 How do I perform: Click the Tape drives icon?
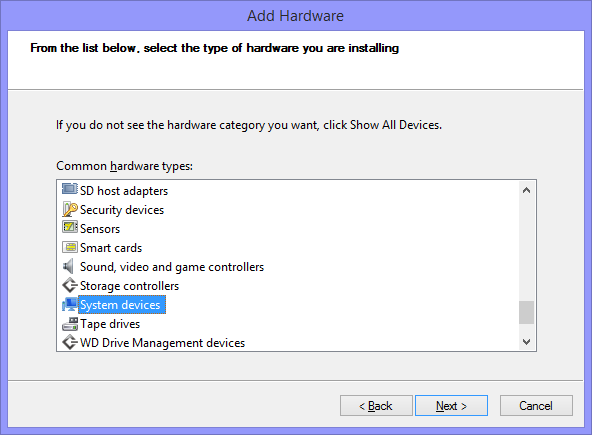pyautogui.click(x=69, y=324)
